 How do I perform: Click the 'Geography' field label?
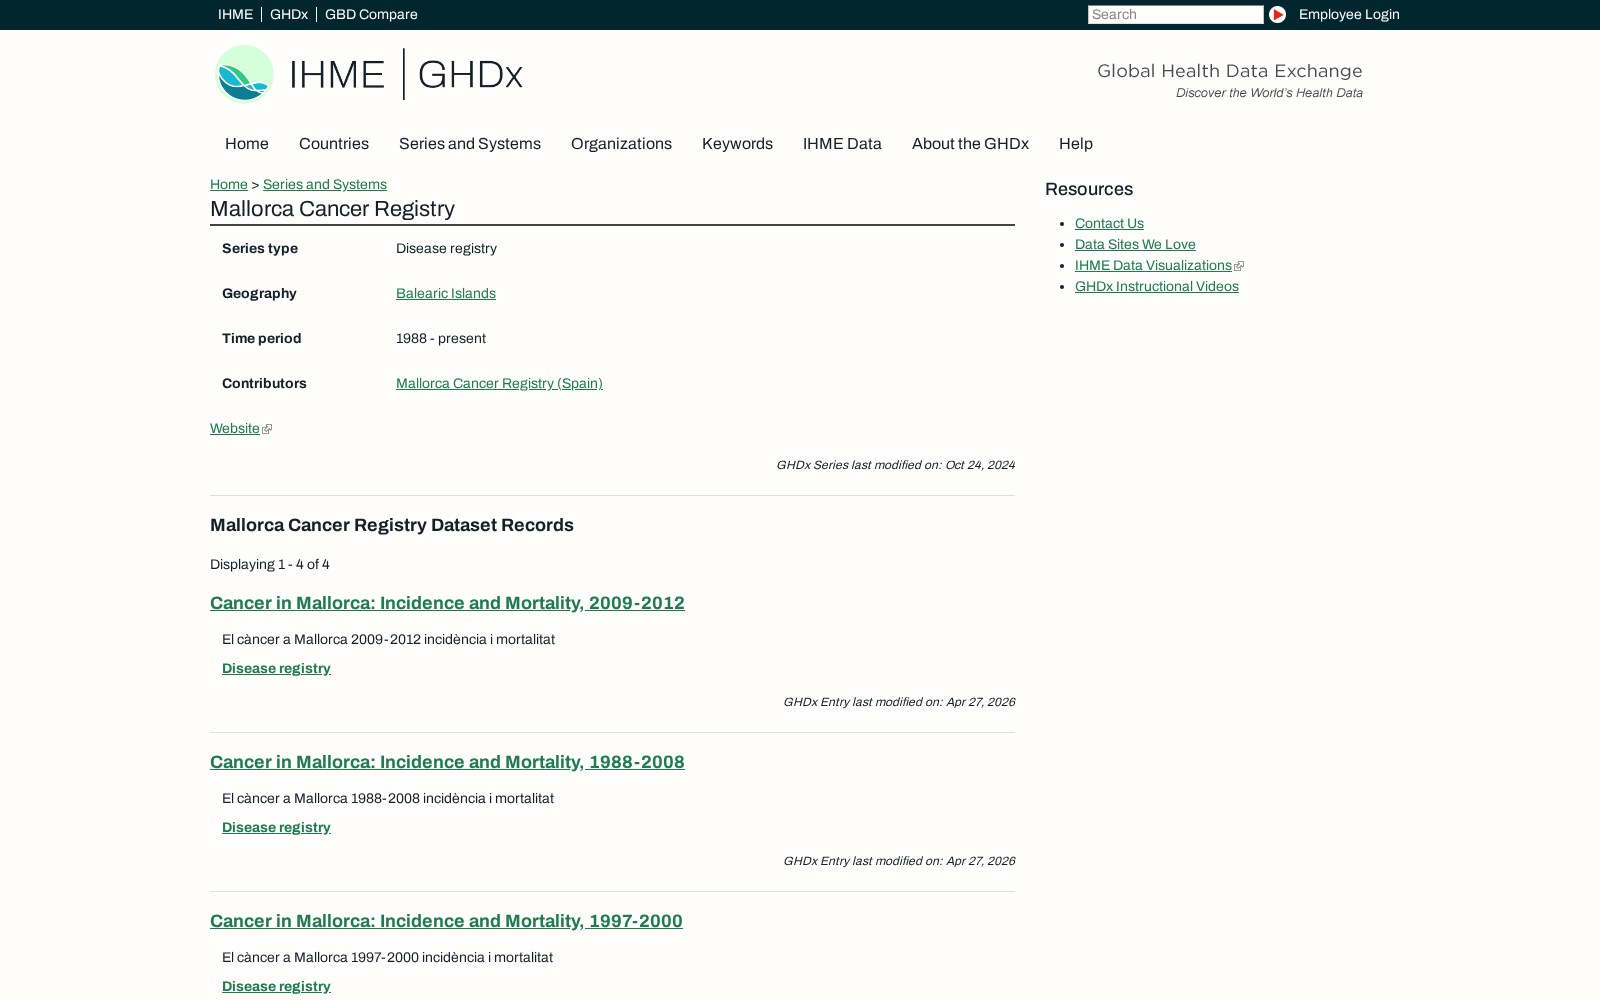[259, 294]
